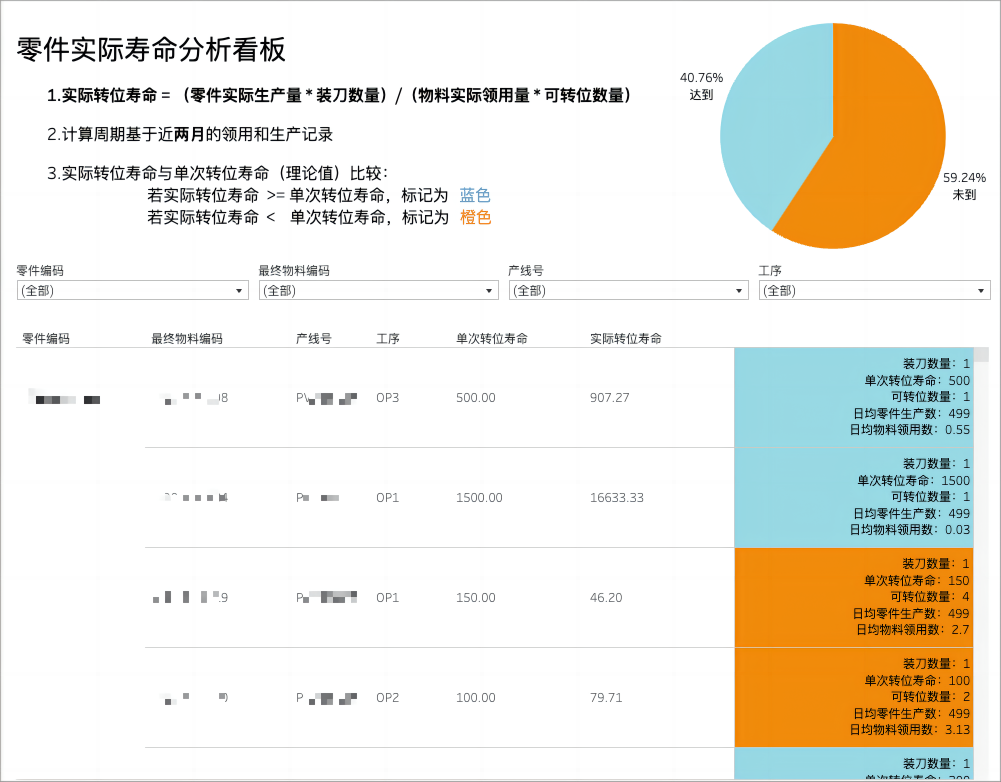Expand the 工序 filter dropdown
1001x782 pixels.
coord(874,291)
